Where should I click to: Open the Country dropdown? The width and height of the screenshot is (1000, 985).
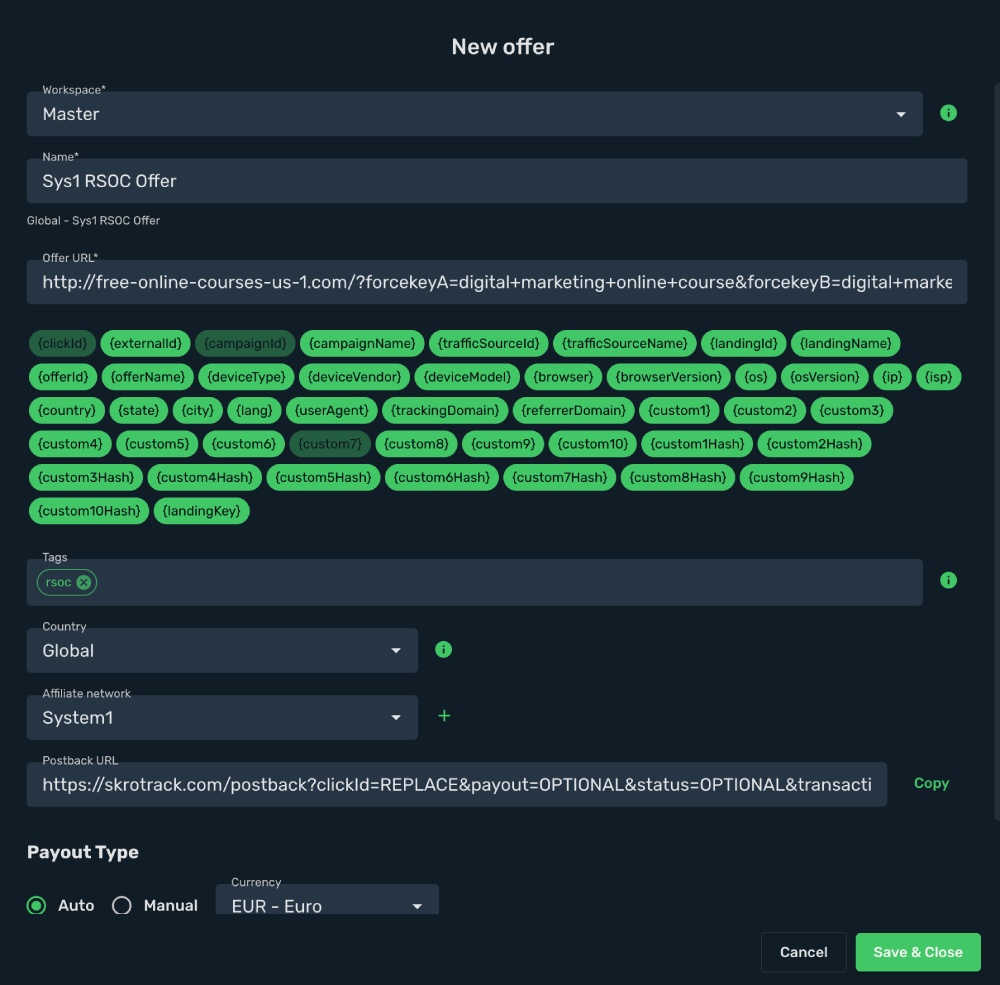tap(222, 650)
